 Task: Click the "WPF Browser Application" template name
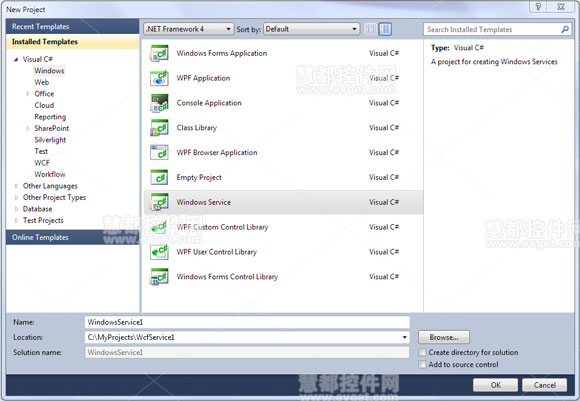click(x=217, y=152)
